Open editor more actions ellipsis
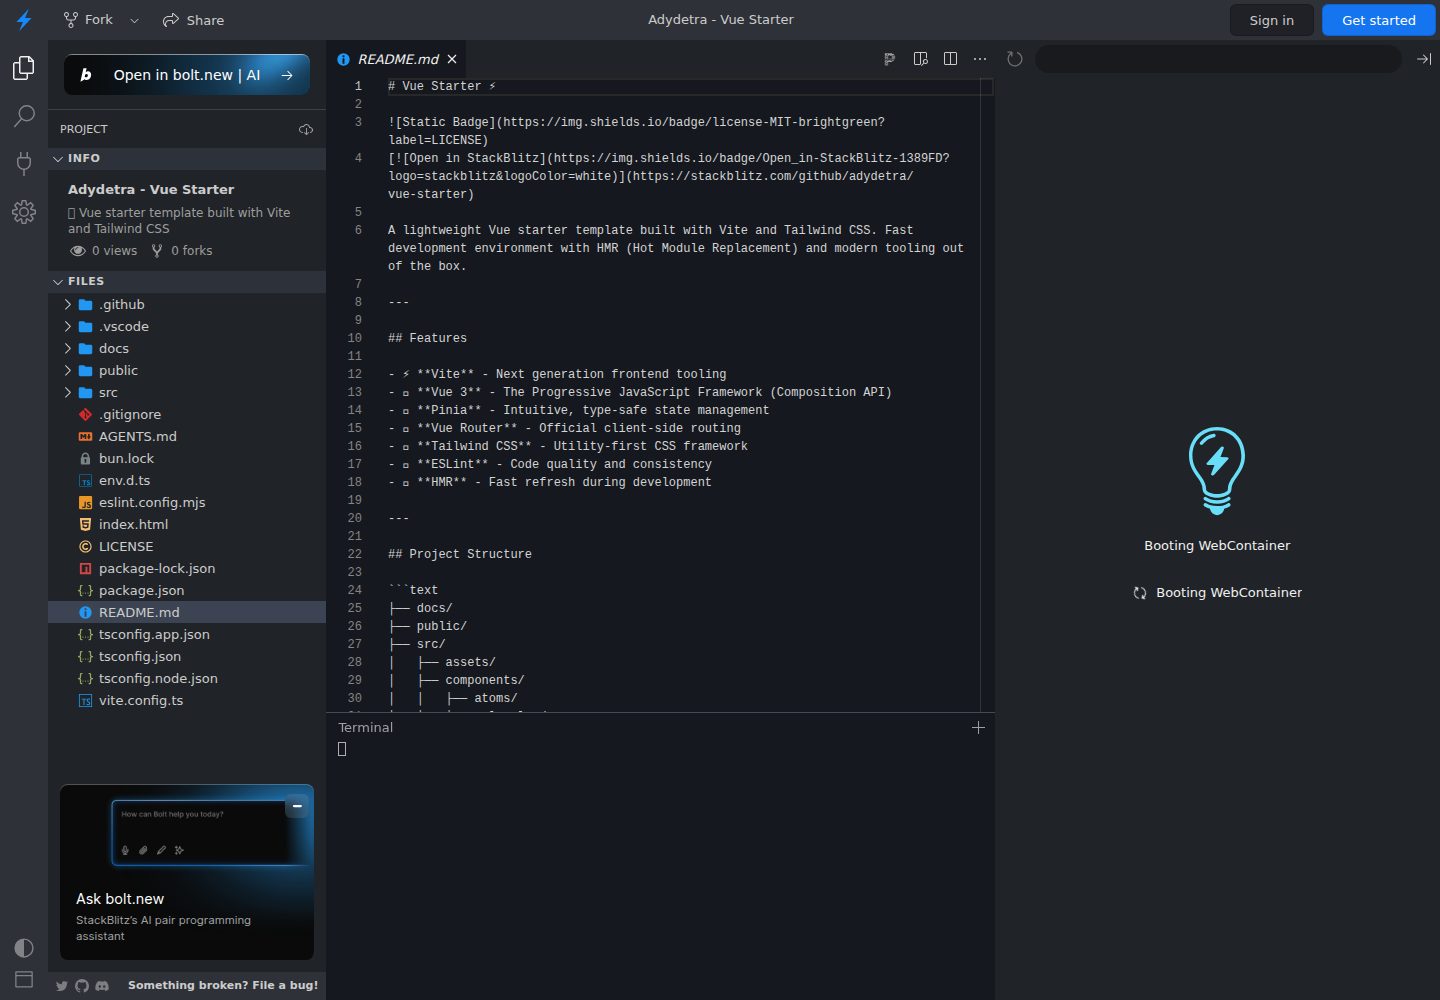This screenshot has width=1440, height=1000. pyautogui.click(x=980, y=59)
